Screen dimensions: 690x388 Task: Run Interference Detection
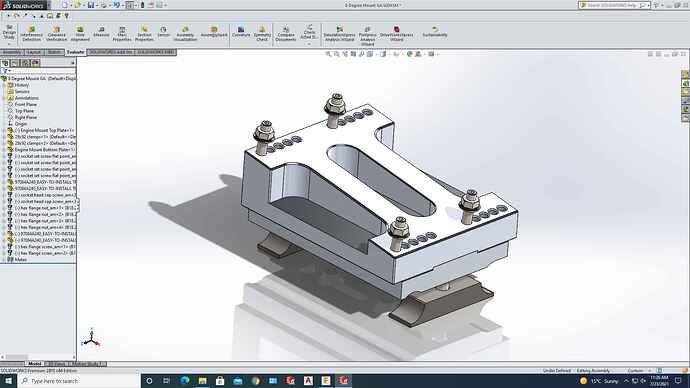(32, 33)
